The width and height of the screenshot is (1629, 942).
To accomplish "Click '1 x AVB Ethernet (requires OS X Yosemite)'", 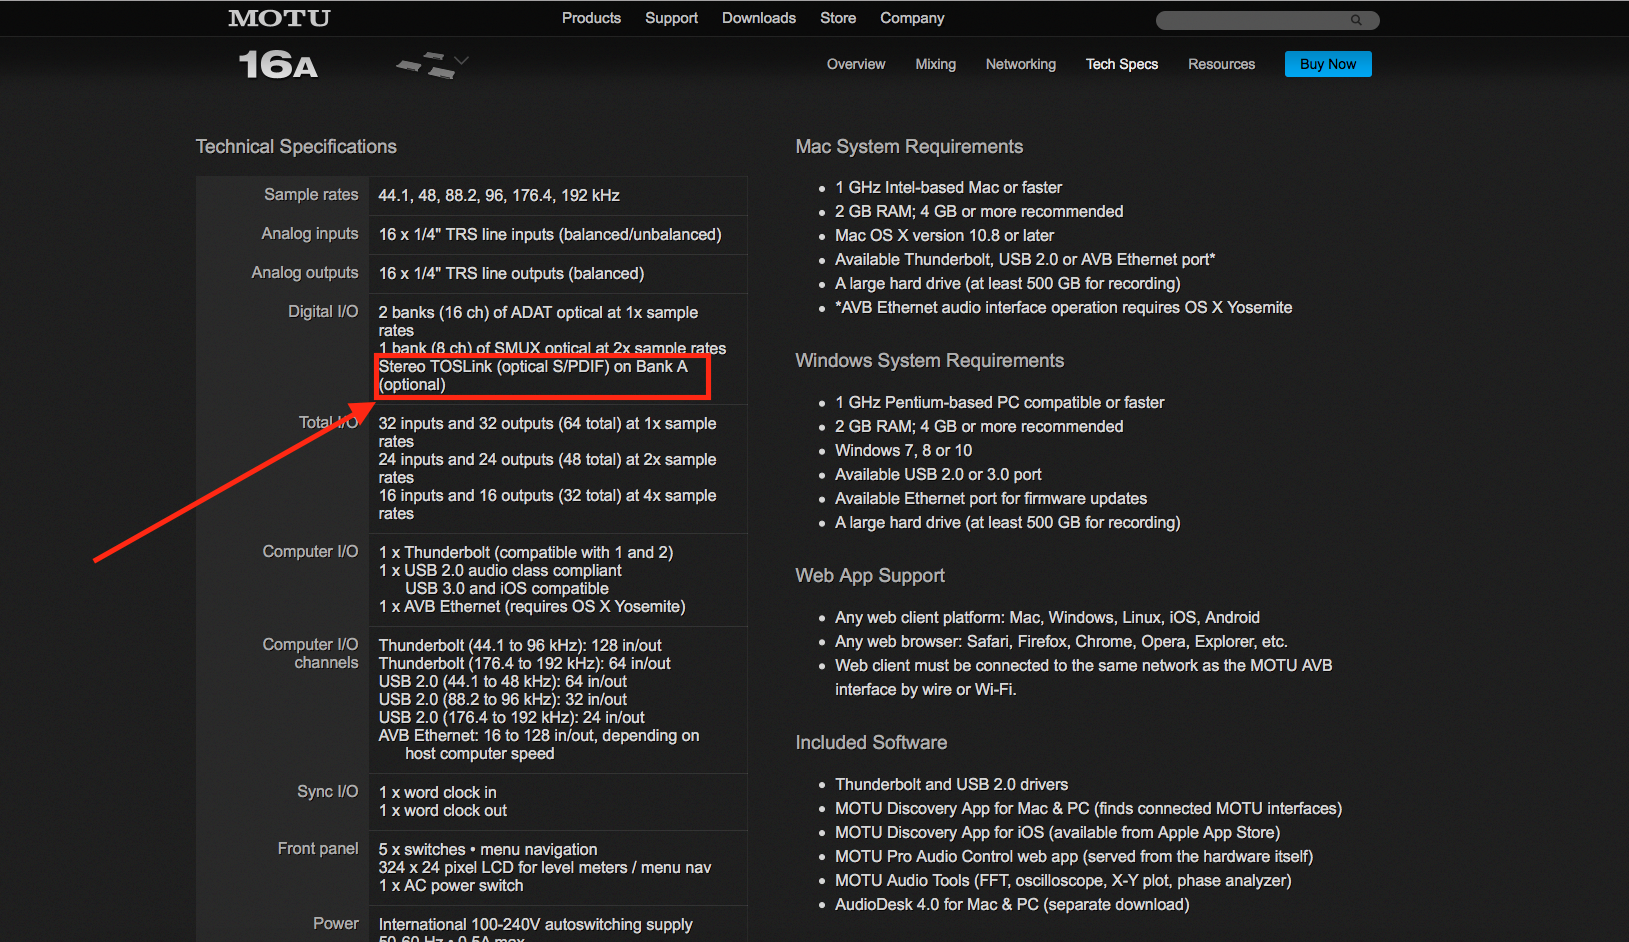I will coord(532,607).
